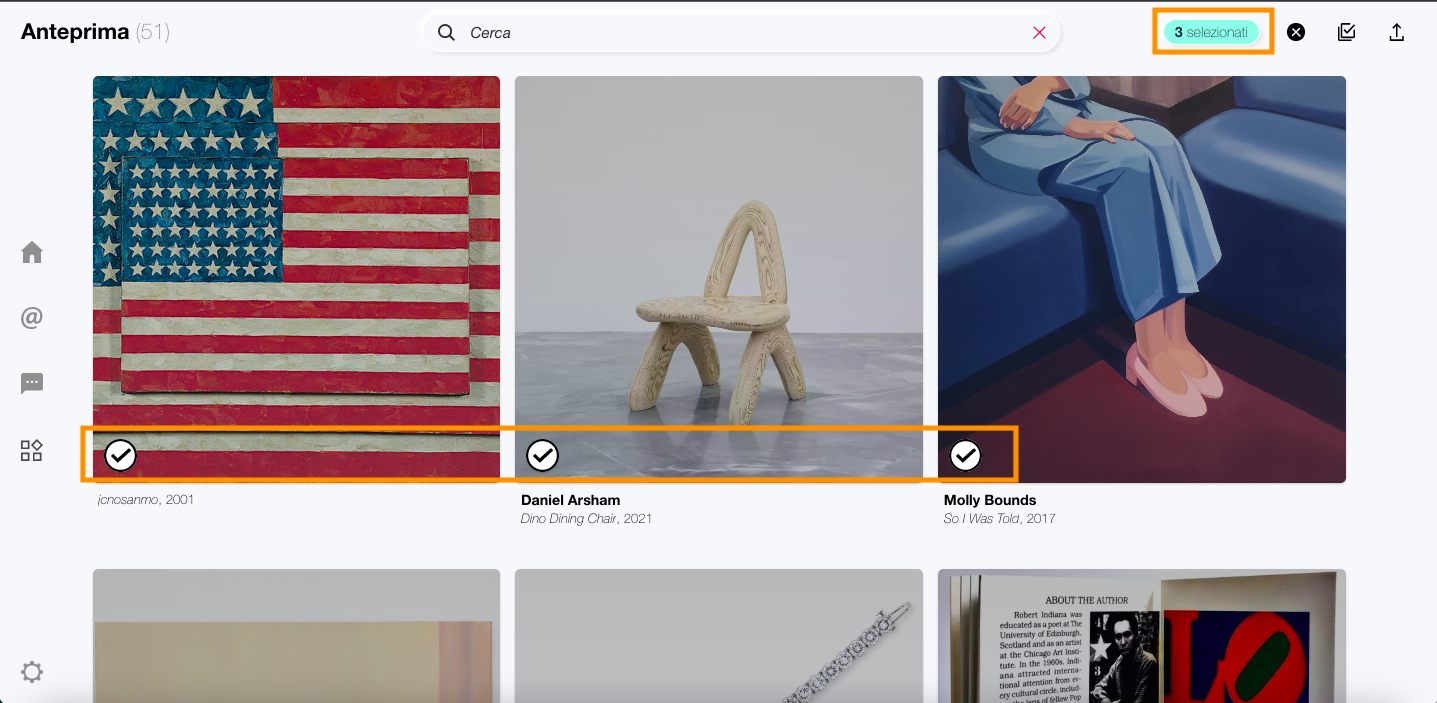Click the select-all checkbox icon
The height and width of the screenshot is (703, 1437).
tap(1347, 32)
